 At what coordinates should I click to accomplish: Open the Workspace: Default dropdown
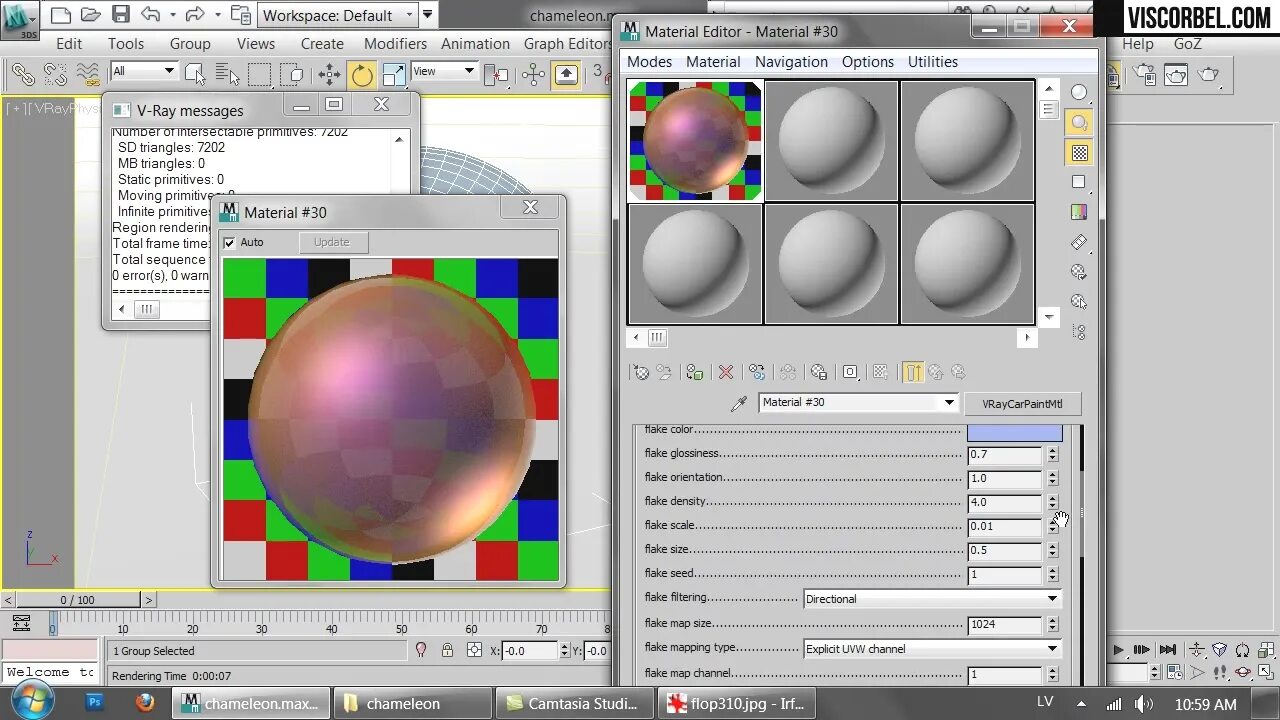click(x=337, y=15)
